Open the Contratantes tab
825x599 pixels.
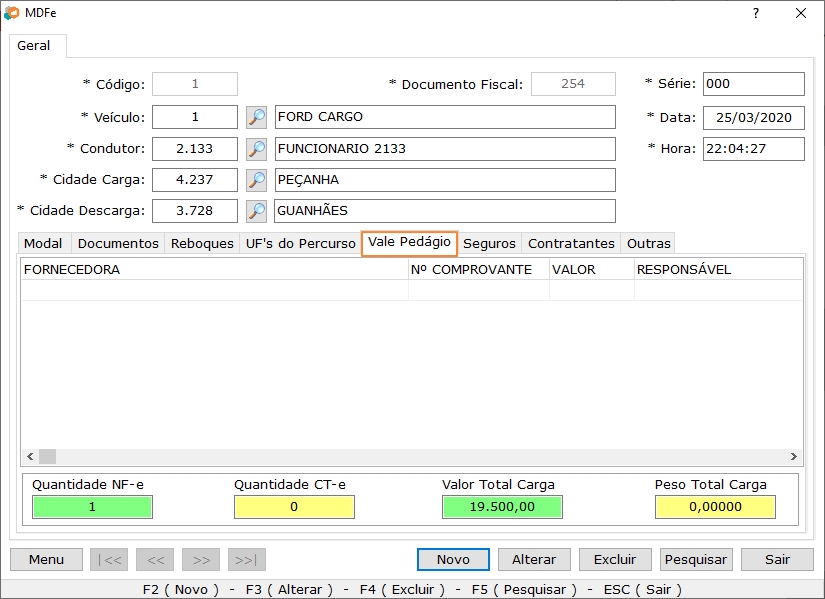click(x=571, y=244)
